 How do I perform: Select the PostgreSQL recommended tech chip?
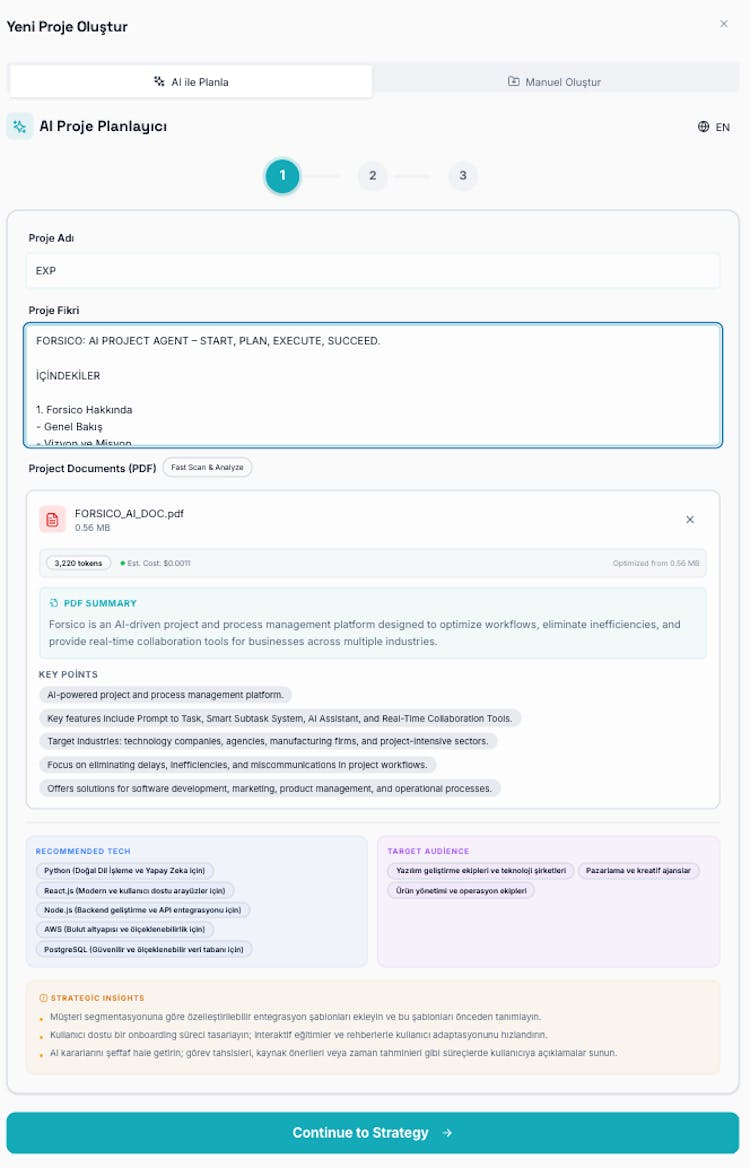coord(143,949)
